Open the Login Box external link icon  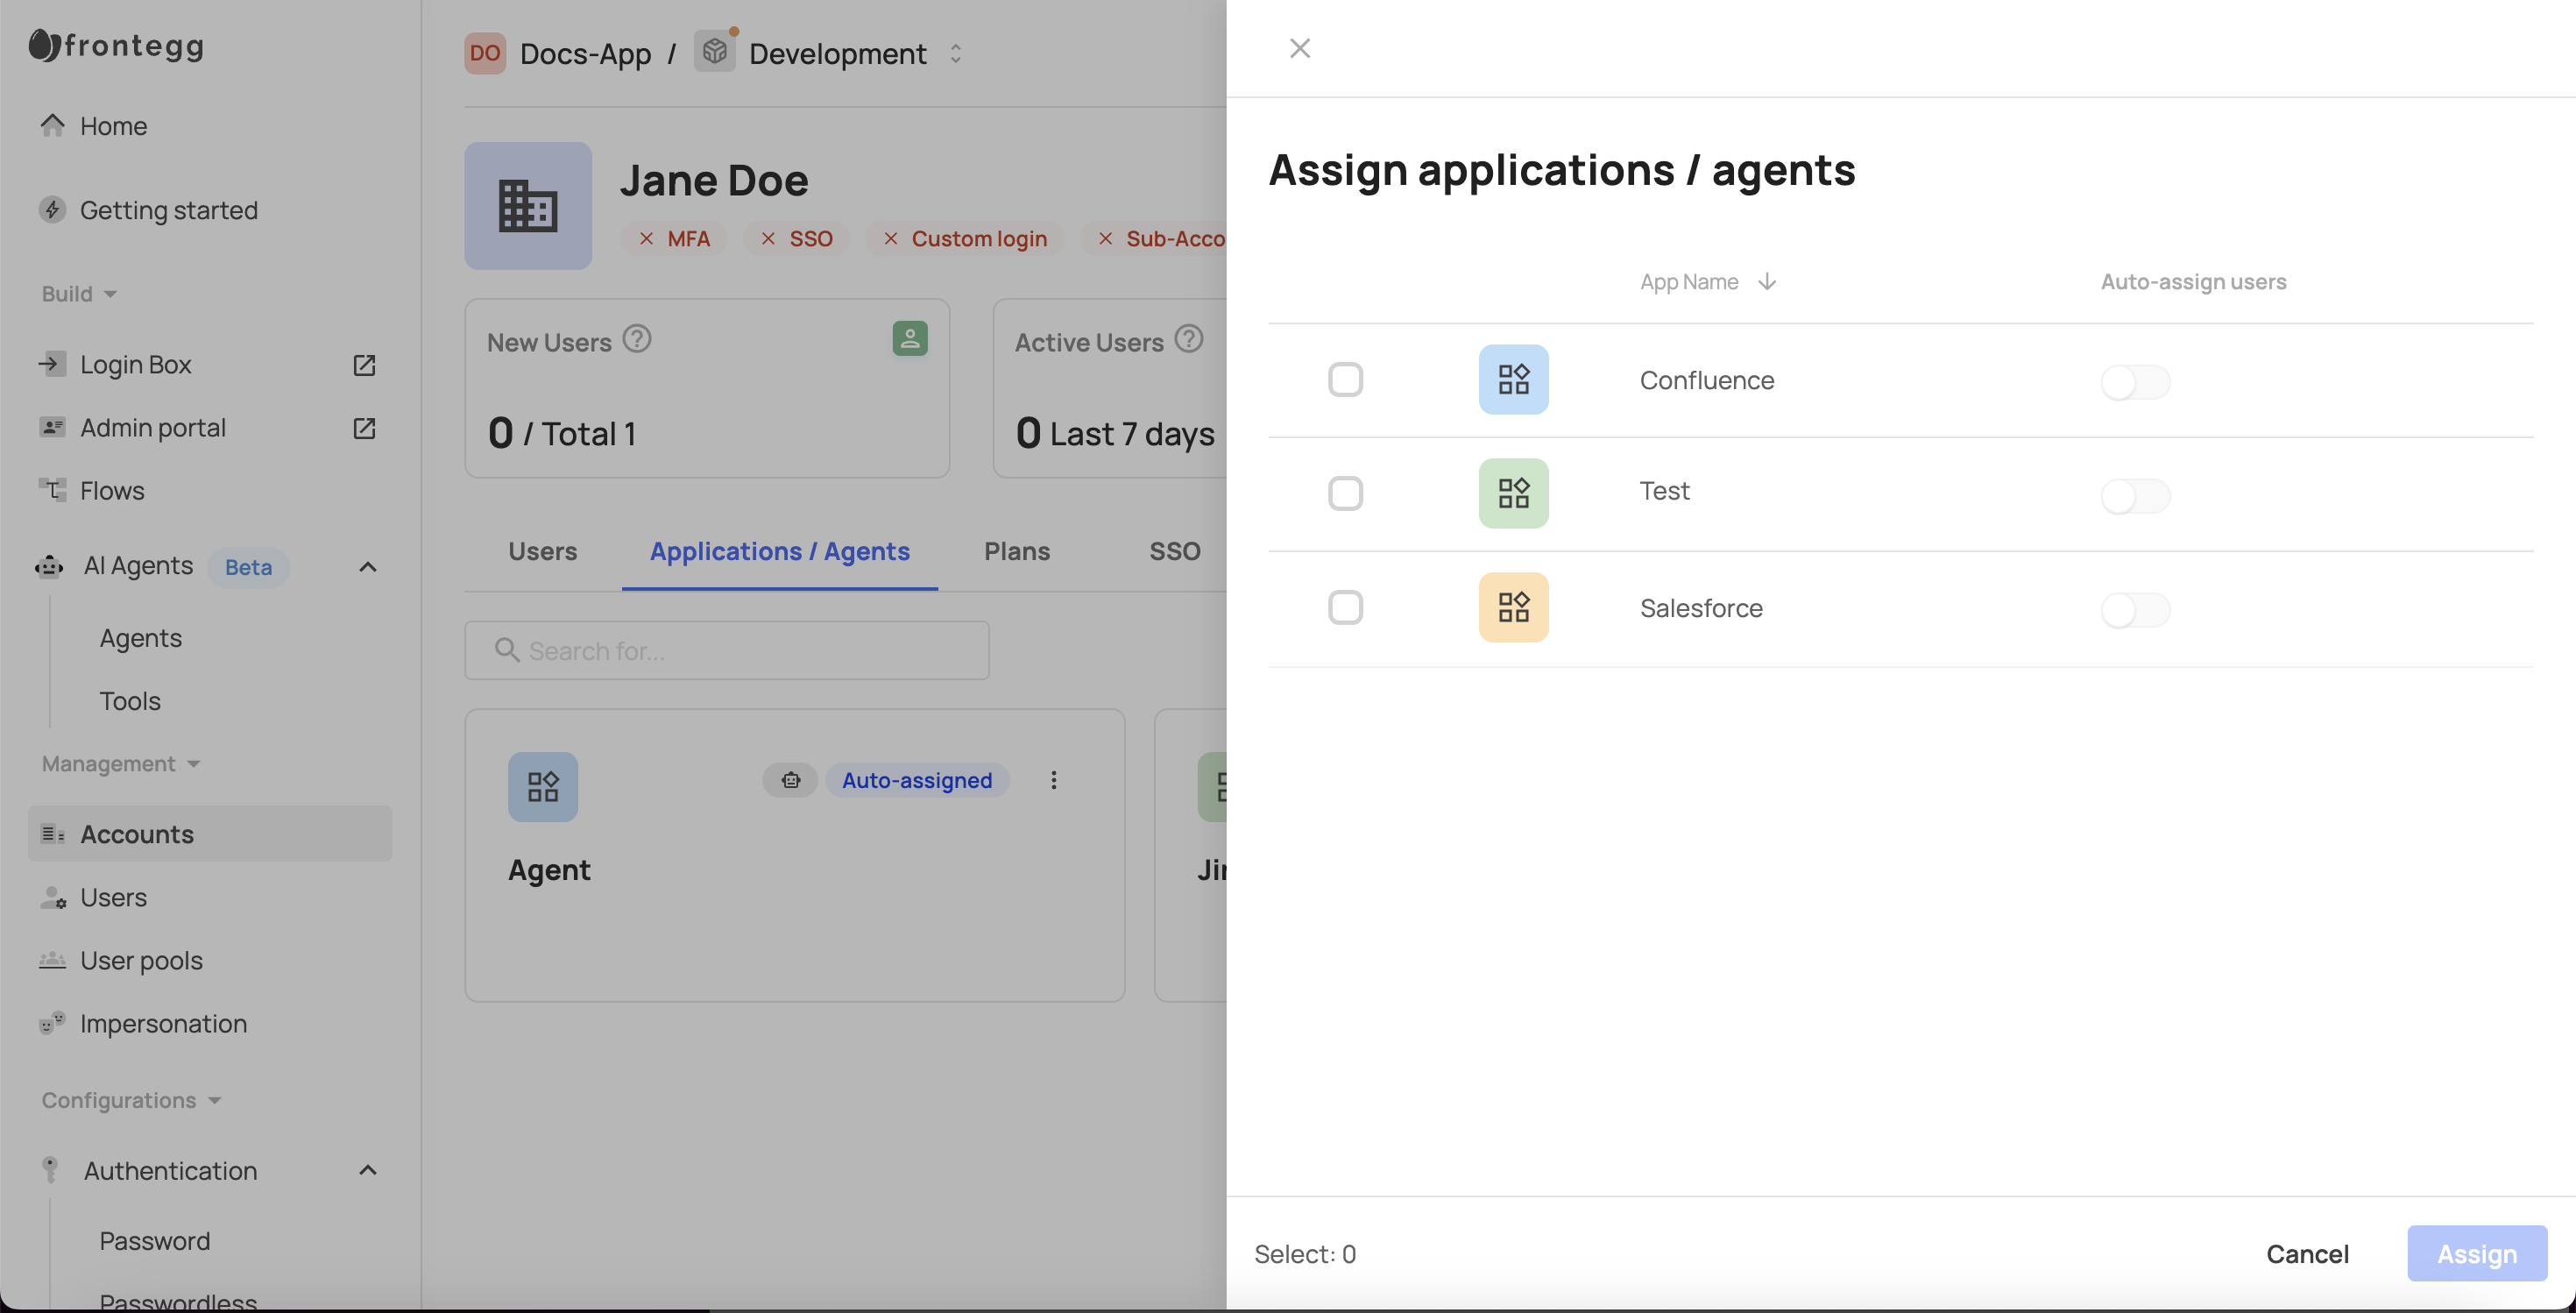coord(364,365)
